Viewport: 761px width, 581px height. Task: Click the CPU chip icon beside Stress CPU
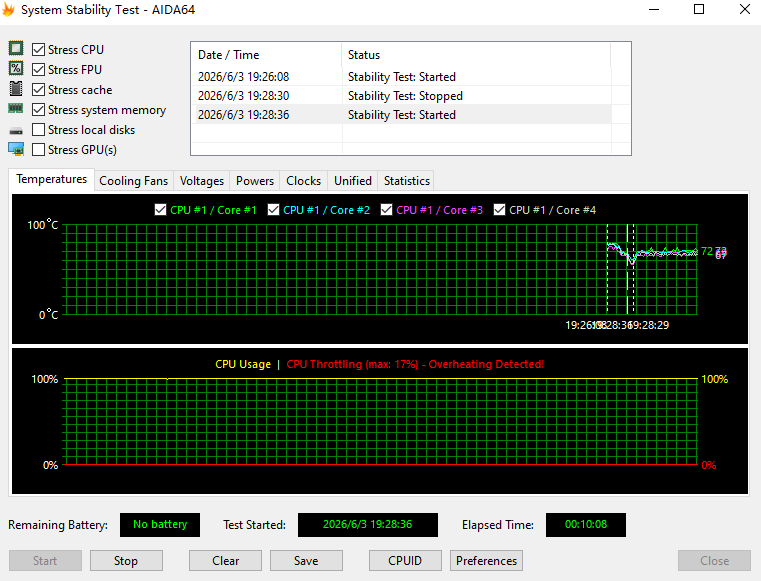pyautogui.click(x=16, y=49)
